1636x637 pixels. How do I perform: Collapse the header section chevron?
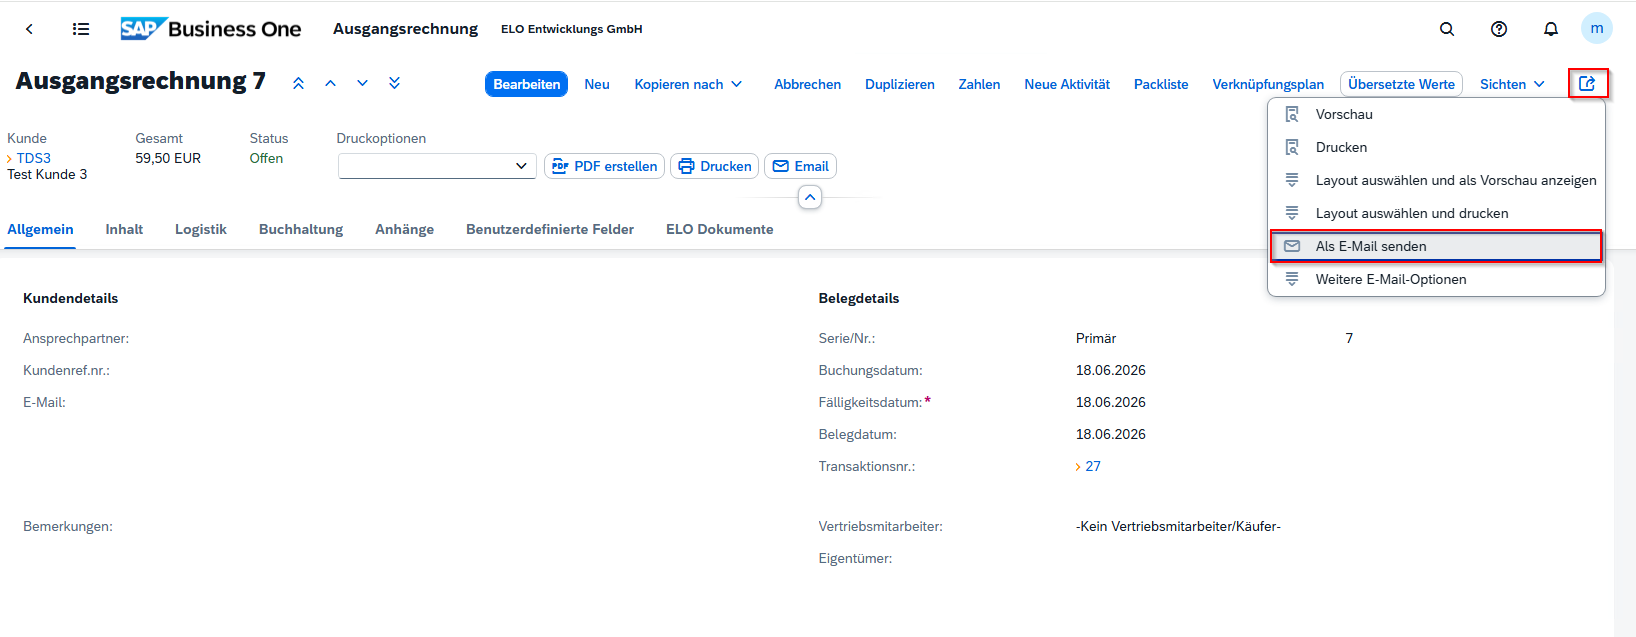(810, 198)
